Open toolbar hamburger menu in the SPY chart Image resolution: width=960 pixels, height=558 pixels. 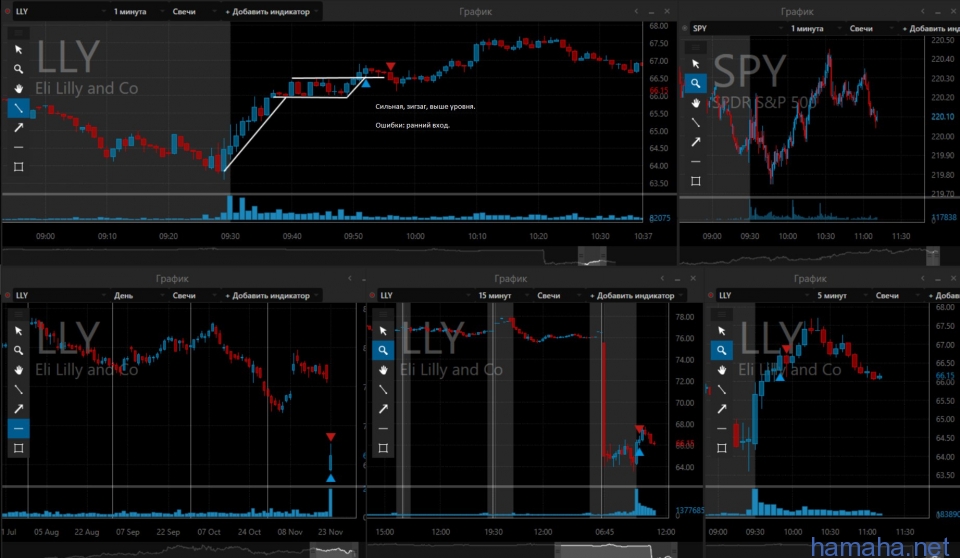point(696,47)
